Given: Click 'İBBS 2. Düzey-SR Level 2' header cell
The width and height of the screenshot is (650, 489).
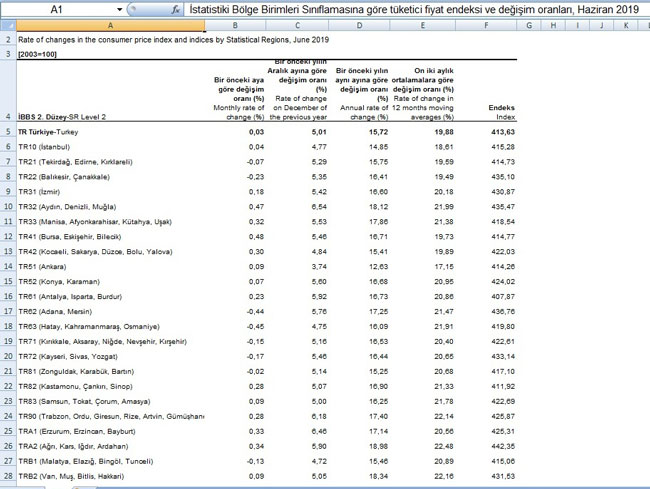Looking at the screenshot, I should (62, 117).
